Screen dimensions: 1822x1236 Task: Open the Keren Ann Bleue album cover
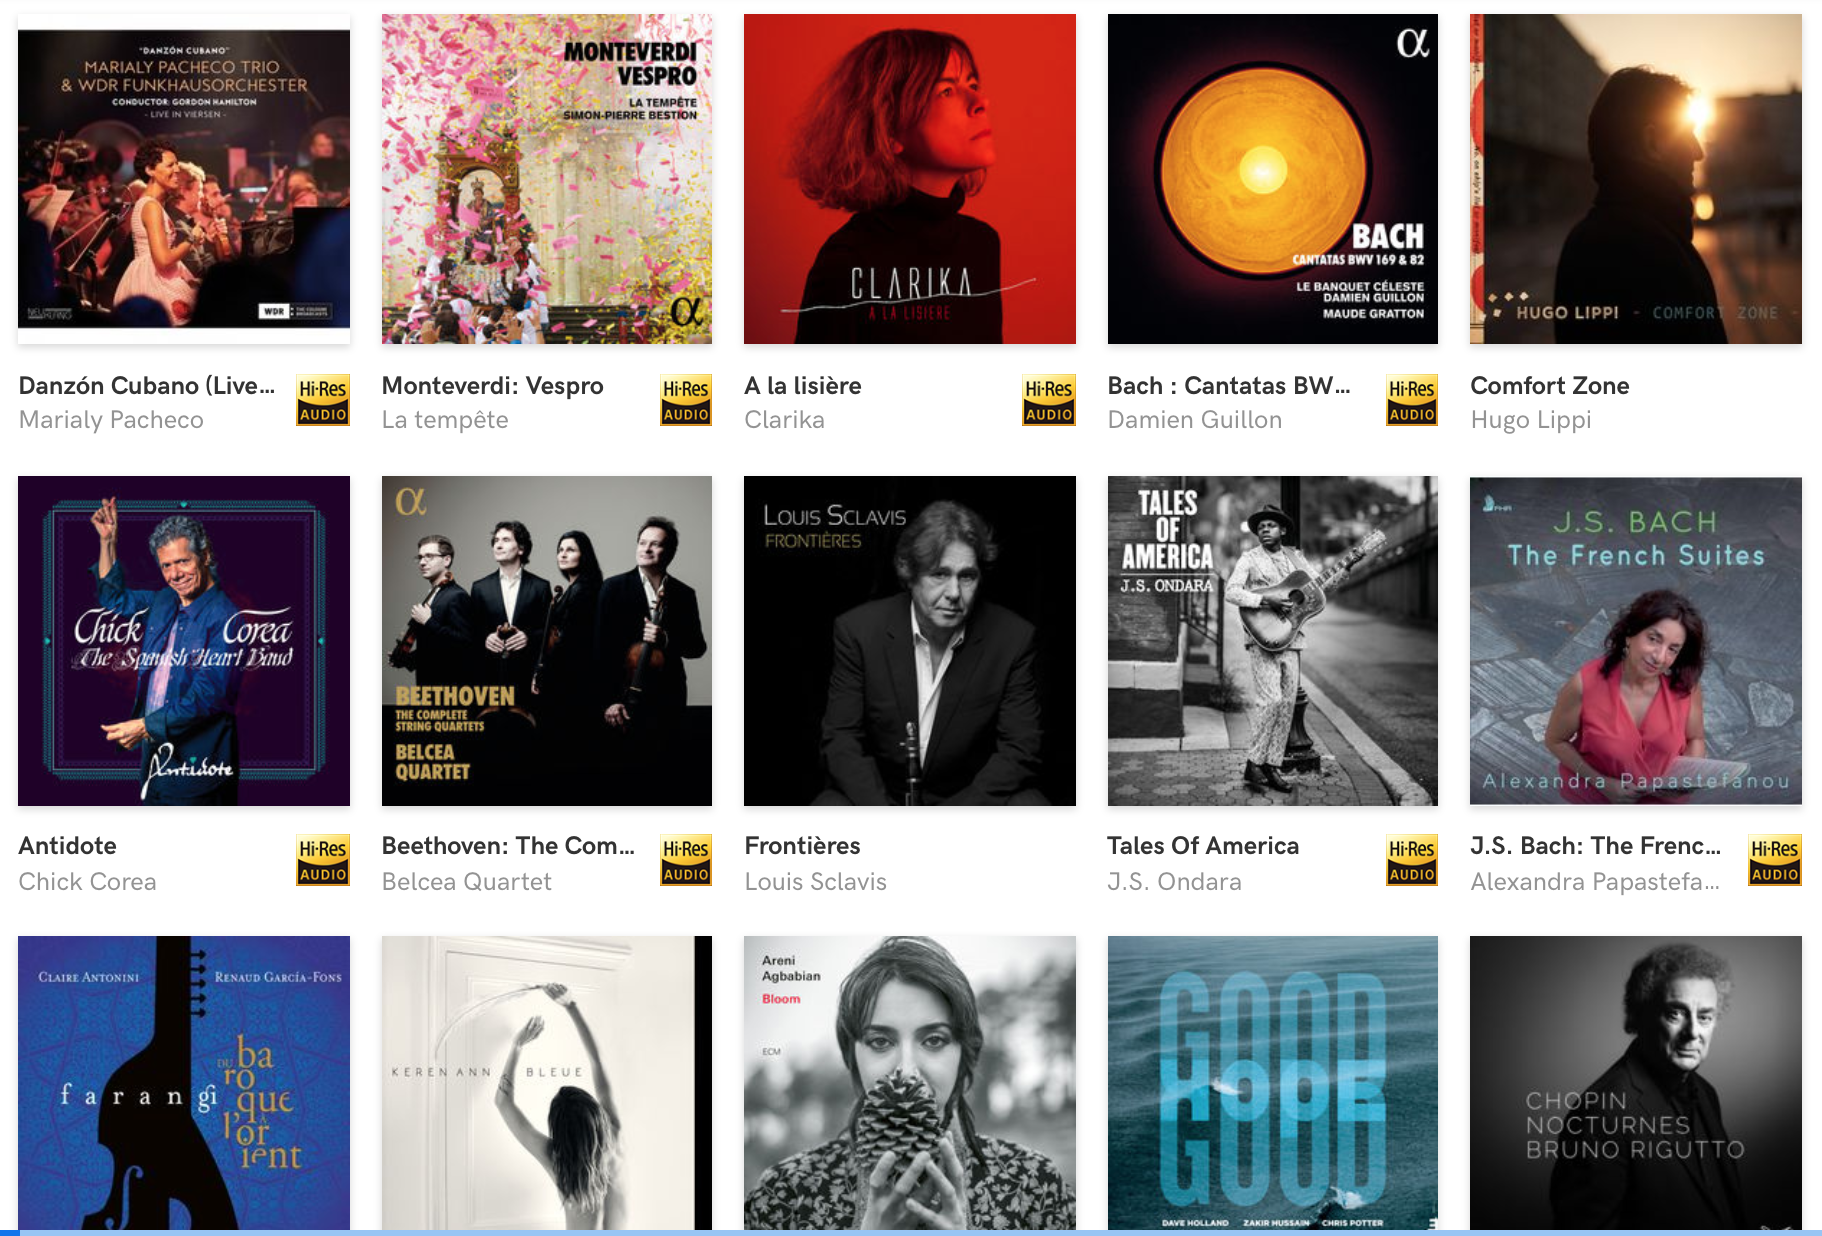click(547, 1083)
